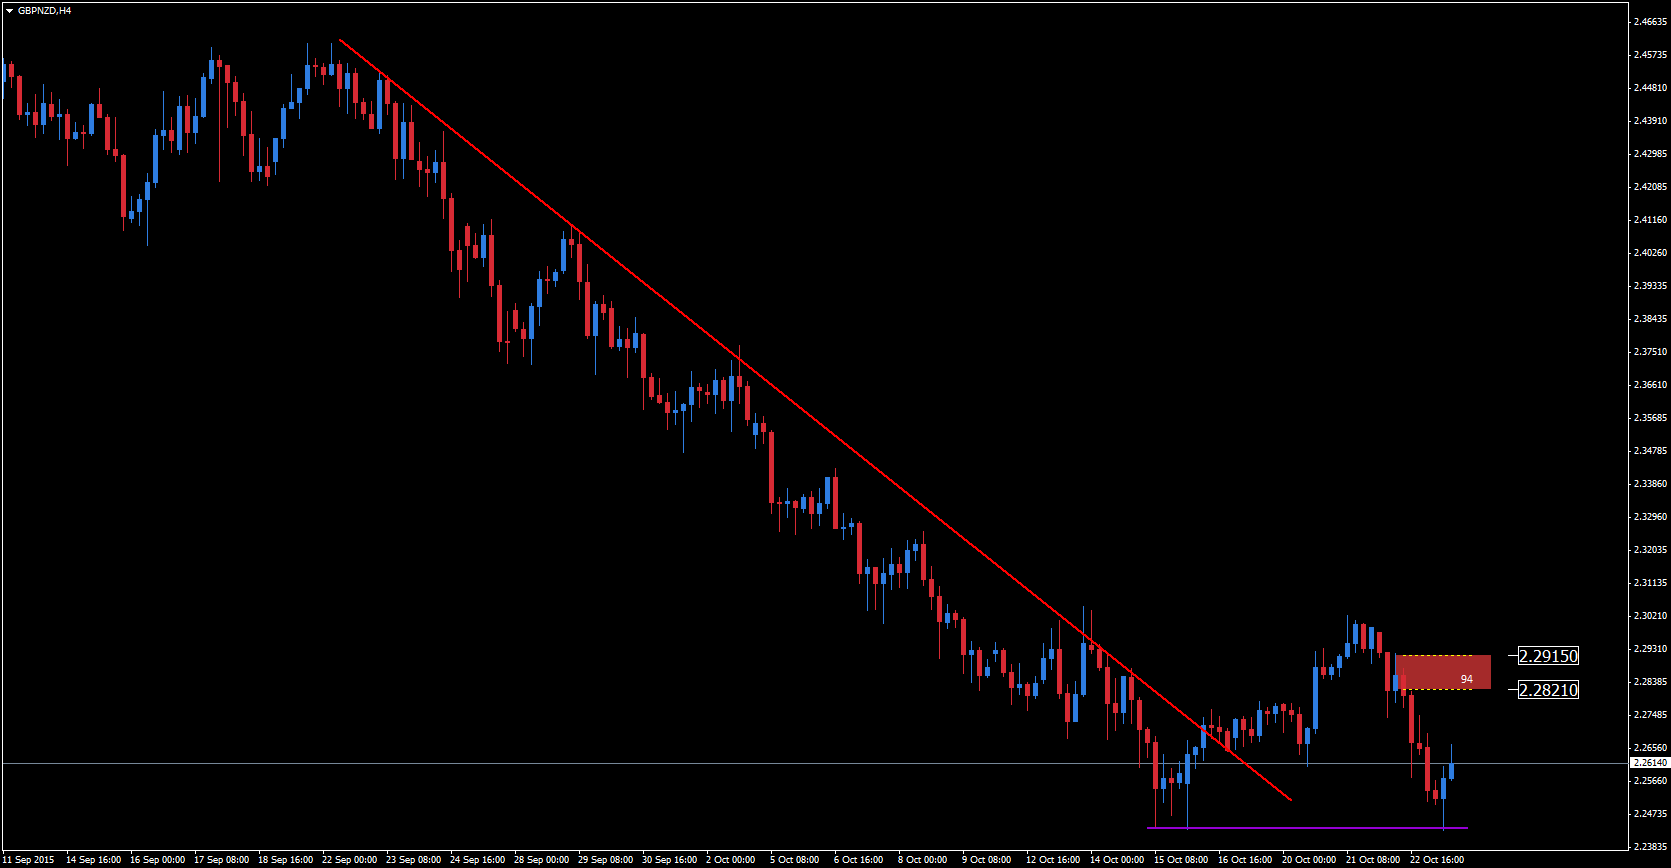Image resolution: width=1671 pixels, height=868 pixels.
Task: Click the 2 Oct 00:00 time label
Action: [730, 860]
